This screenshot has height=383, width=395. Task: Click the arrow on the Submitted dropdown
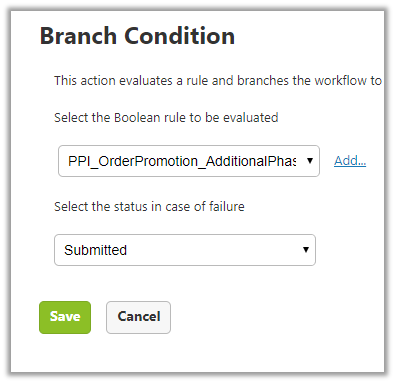point(306,250)
